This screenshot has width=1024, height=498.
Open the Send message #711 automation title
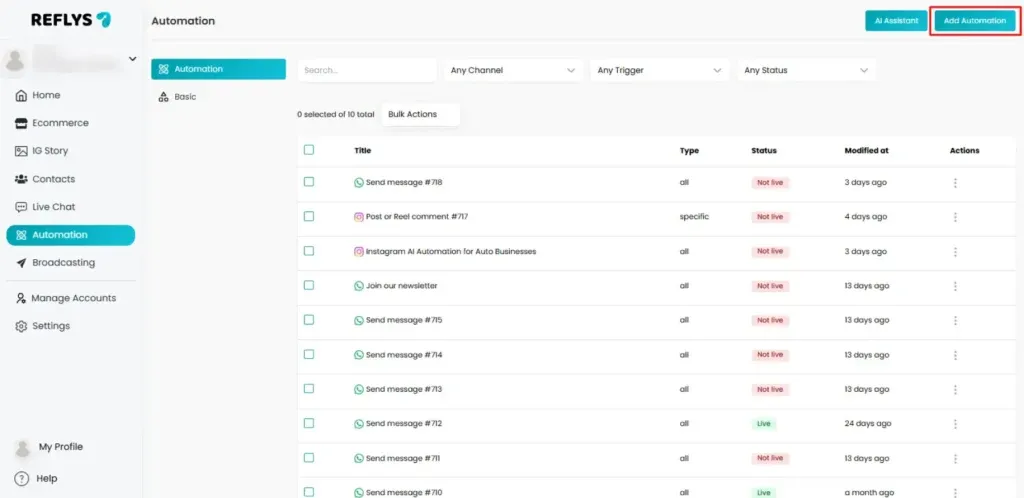pos(403,458)
